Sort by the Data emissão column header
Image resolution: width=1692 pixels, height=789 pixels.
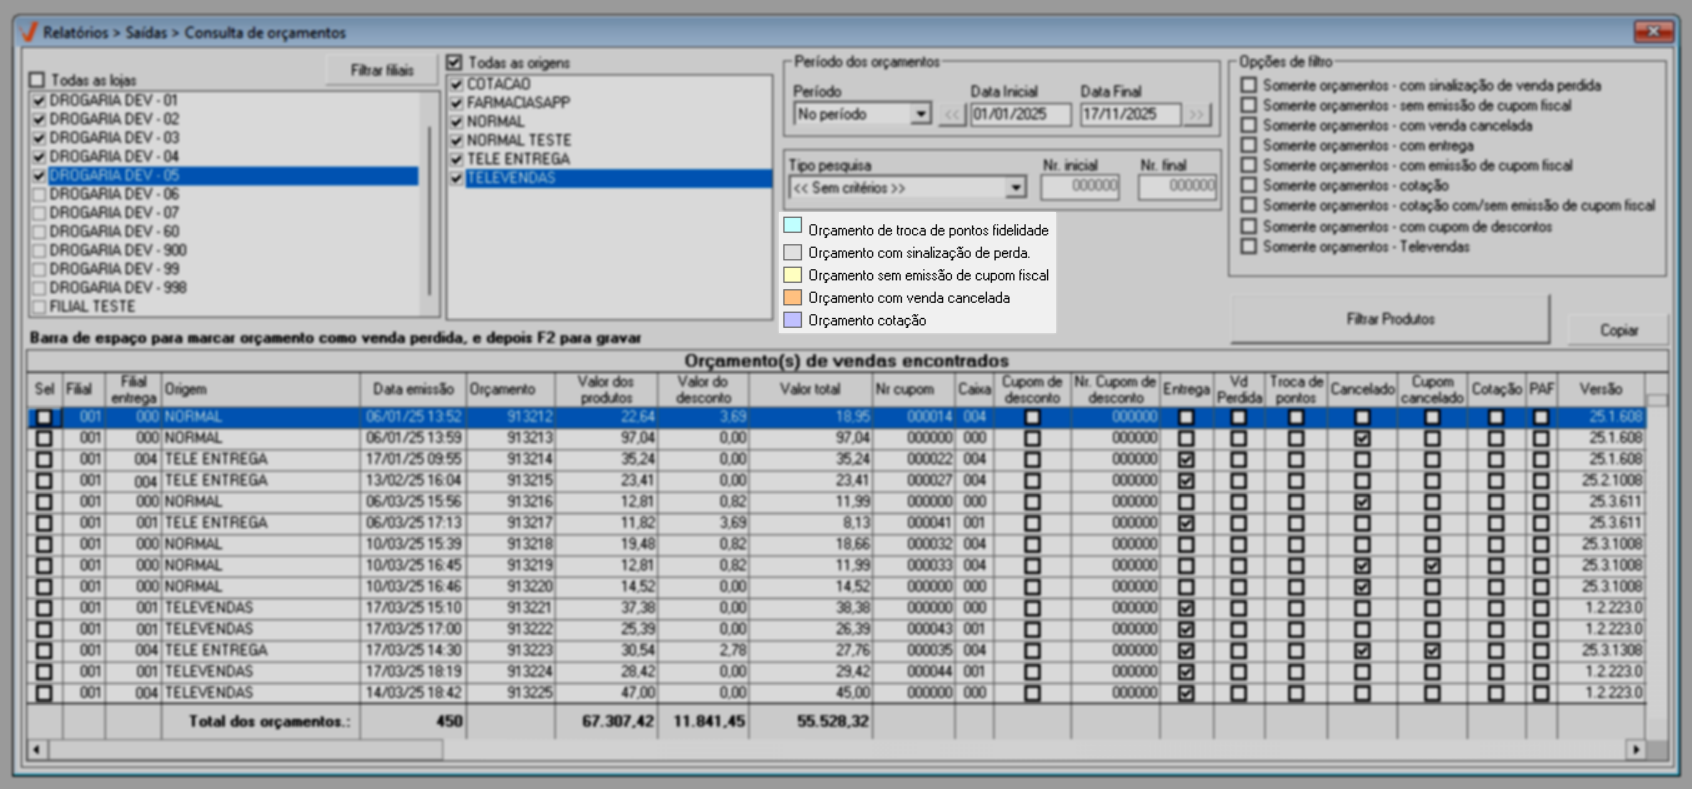(x=413, y=389)
